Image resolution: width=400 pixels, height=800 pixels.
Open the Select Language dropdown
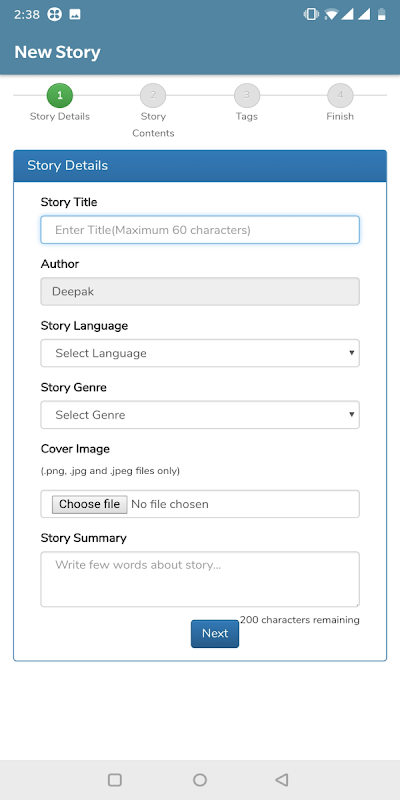pos(200,353)
